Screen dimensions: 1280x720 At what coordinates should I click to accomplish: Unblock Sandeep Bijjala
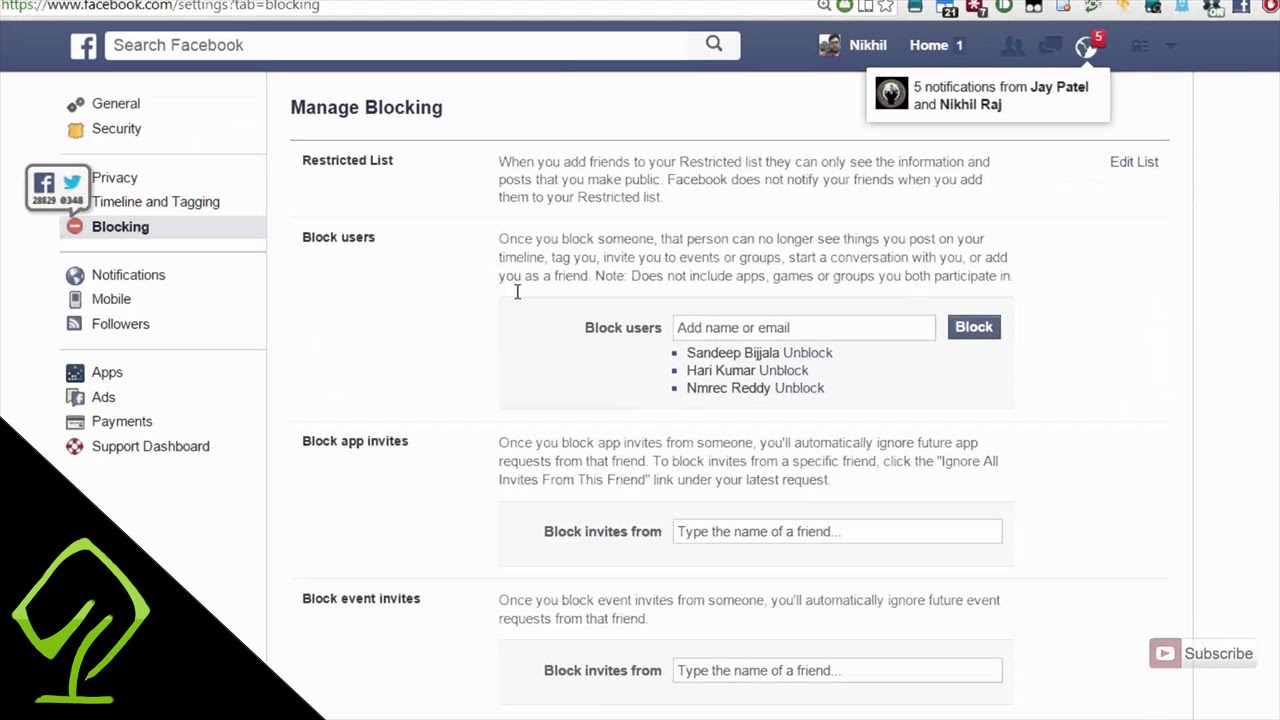808,353
